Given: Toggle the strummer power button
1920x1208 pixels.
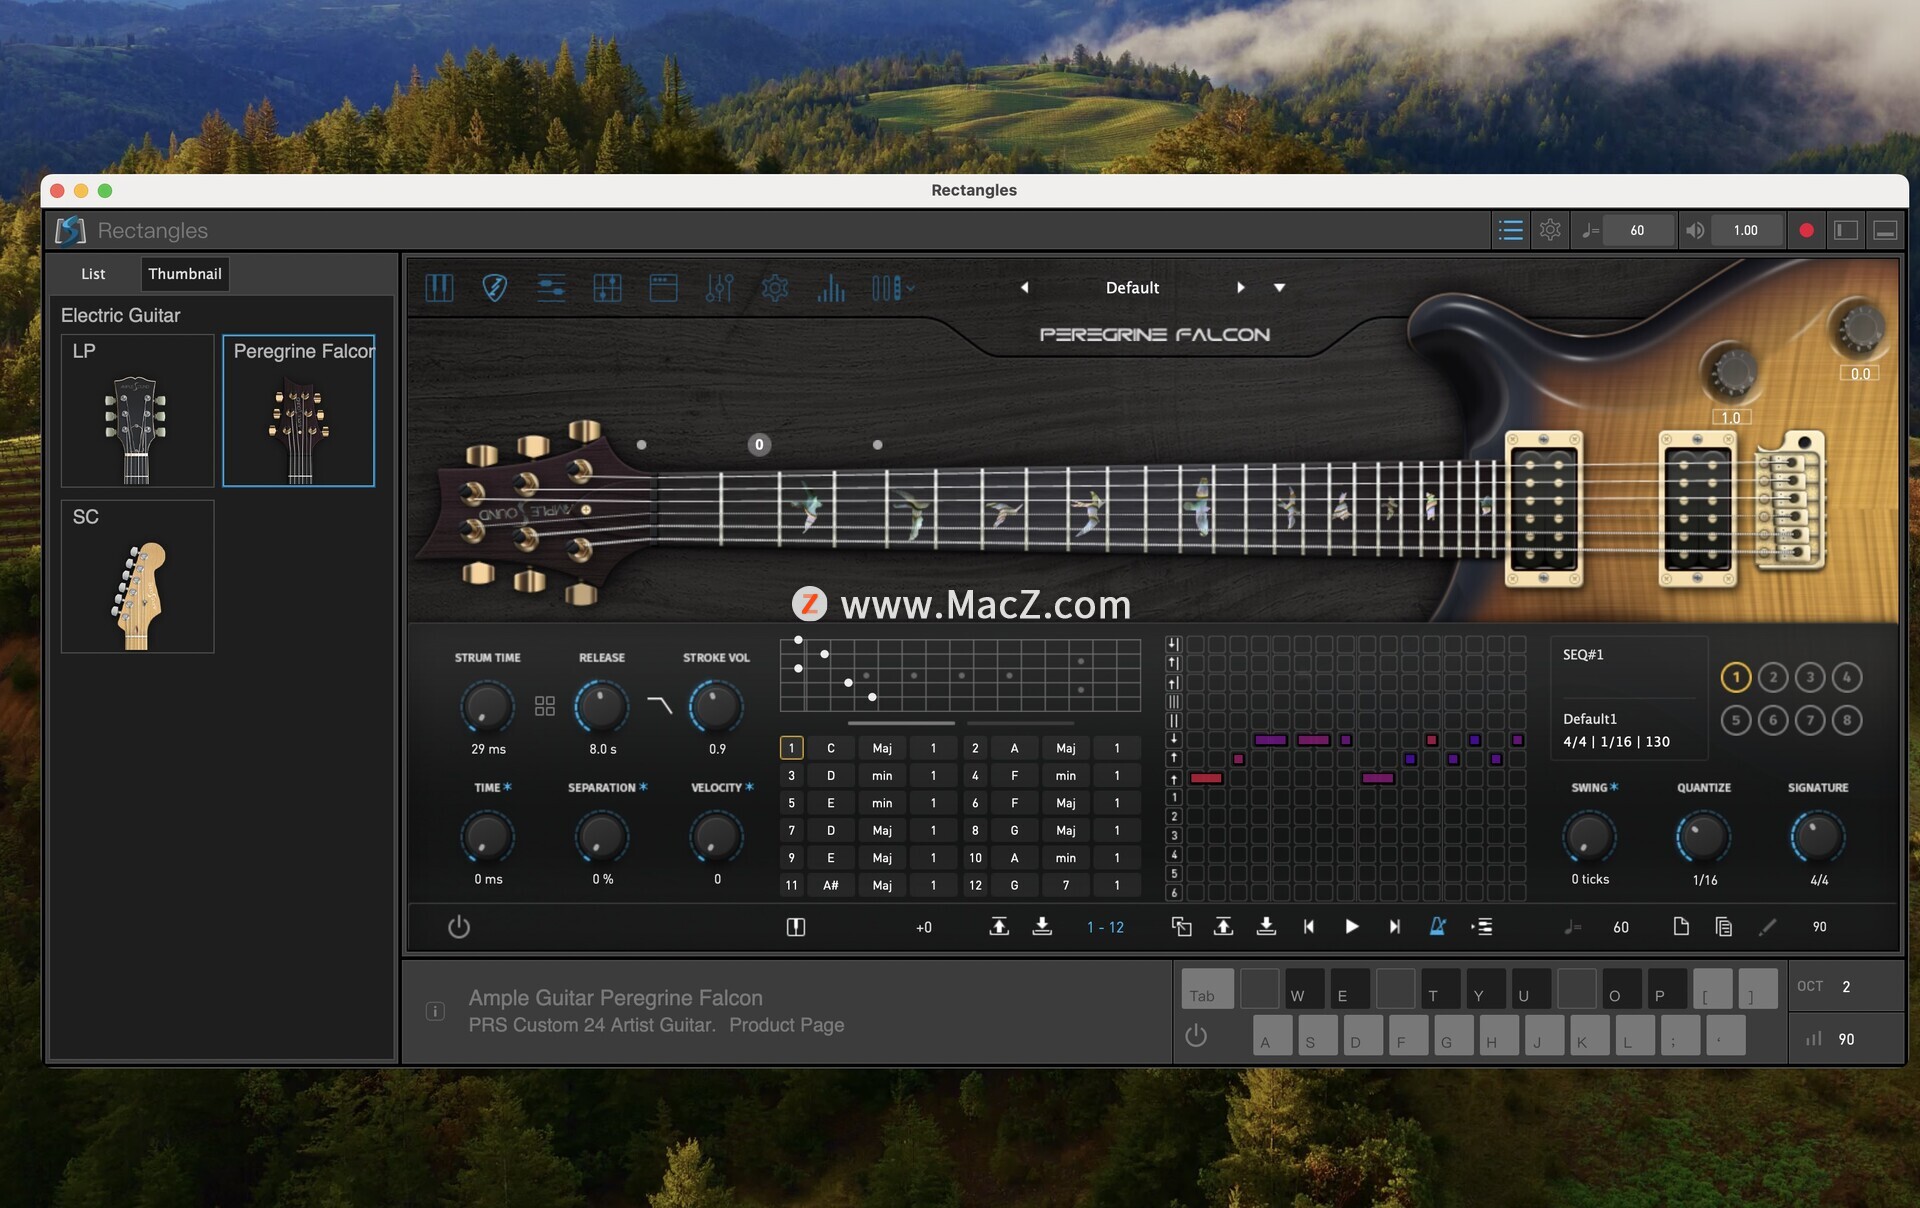Looking at the screenshot, I should coord(459,926).
